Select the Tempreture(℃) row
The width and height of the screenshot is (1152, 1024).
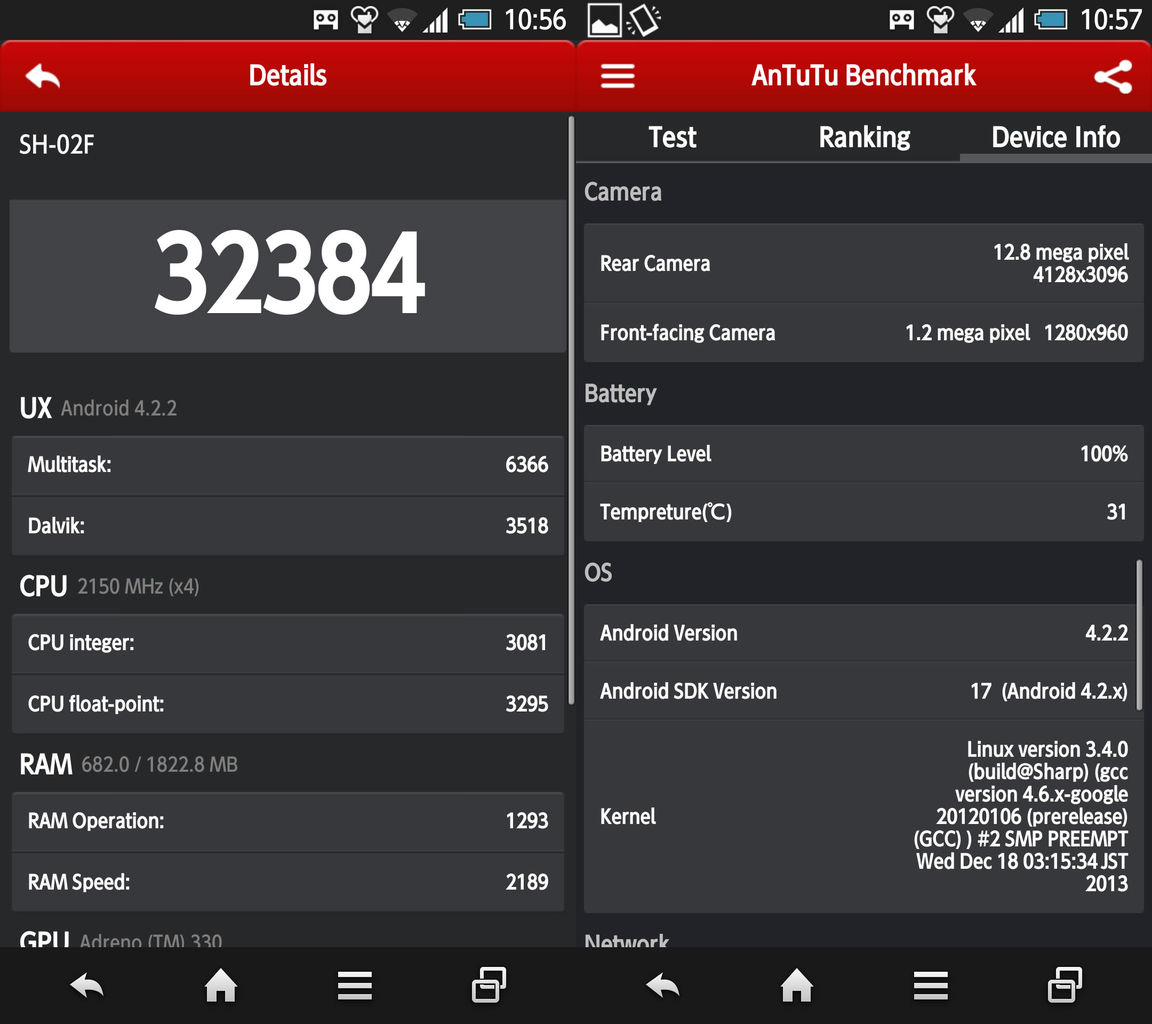tap(864, 512)
